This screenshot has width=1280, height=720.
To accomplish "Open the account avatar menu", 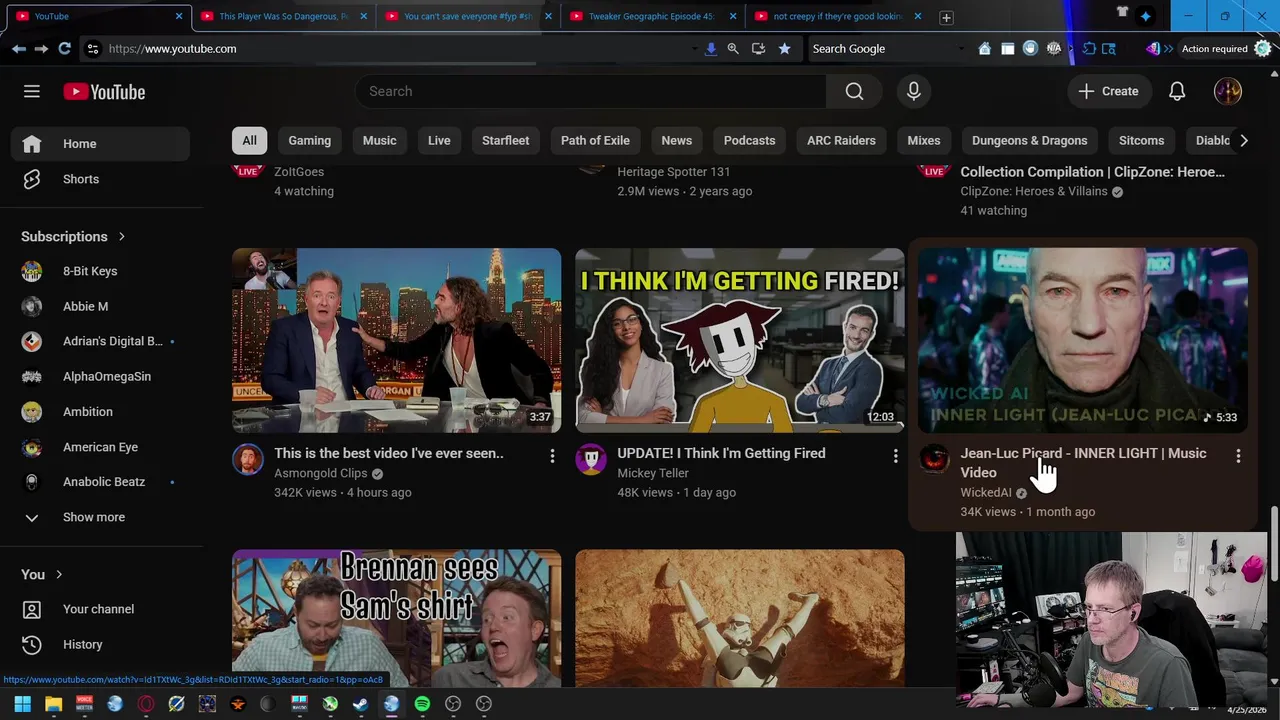I will [1227, 91].
